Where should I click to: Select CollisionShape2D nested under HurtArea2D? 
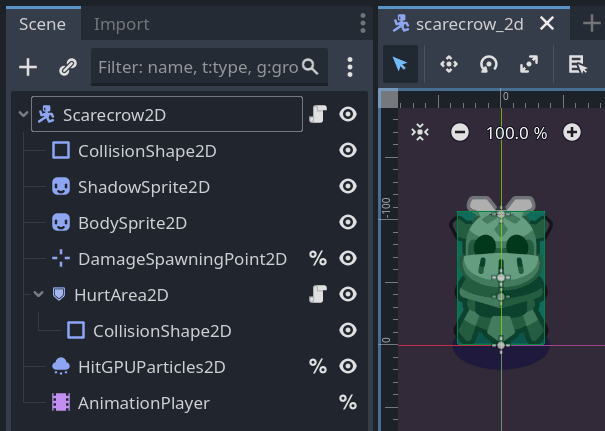162,331
